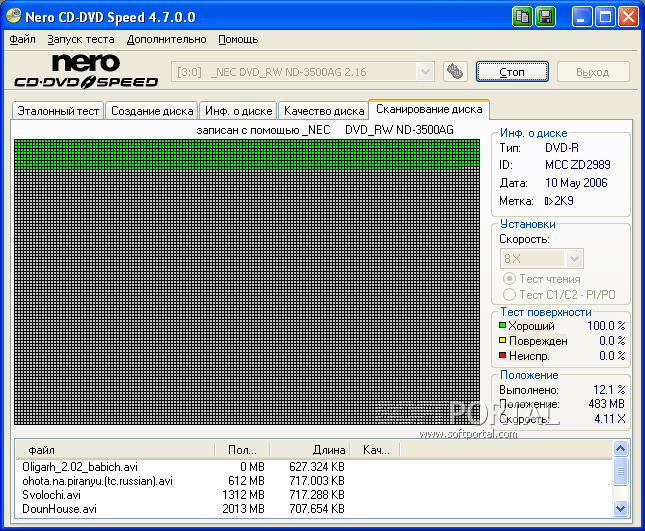The image size is (645, 531).
Task: Maximize the Nero CD-DVD Speed window
Action: [x=605, y=17]
